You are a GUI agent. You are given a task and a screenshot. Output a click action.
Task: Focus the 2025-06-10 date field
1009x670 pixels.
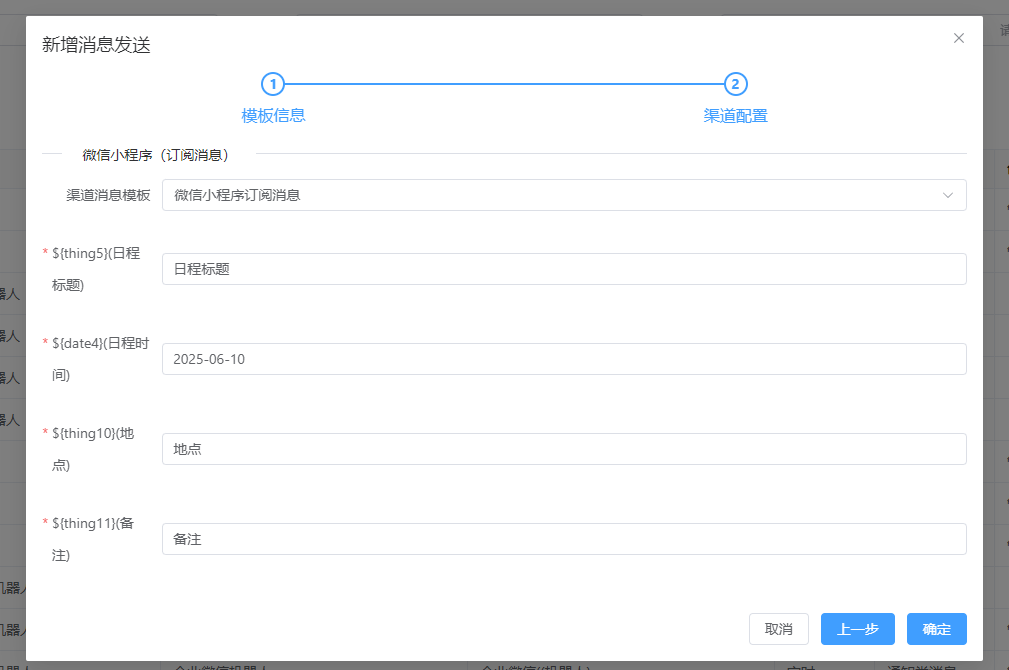tap(564, 359)
